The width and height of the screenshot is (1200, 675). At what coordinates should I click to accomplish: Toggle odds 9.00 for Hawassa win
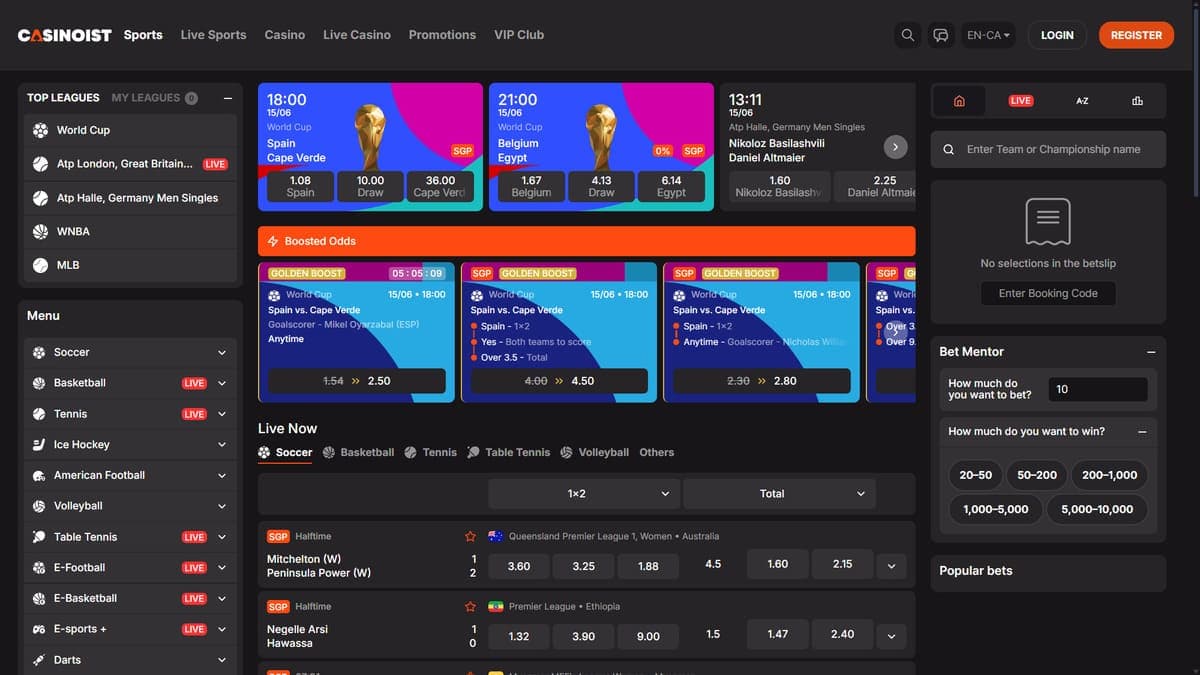click(x=648, y=636)
